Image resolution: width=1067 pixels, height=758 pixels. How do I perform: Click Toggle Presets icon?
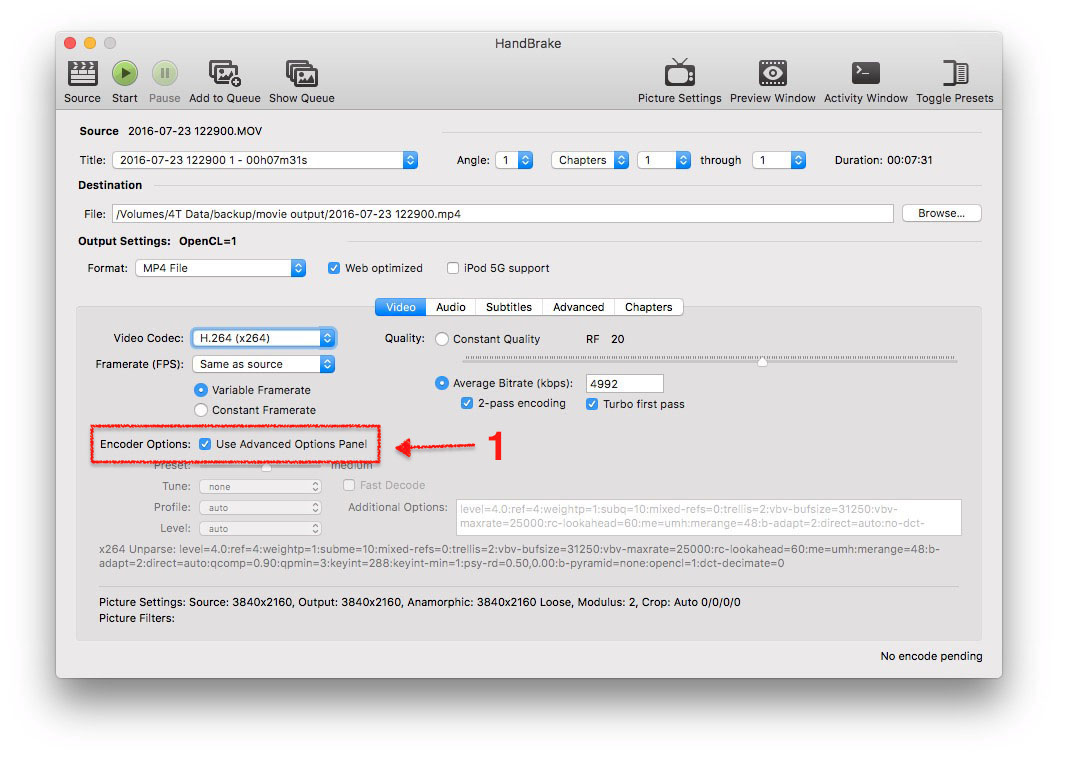pyautogui.click(x=955, y=73)
